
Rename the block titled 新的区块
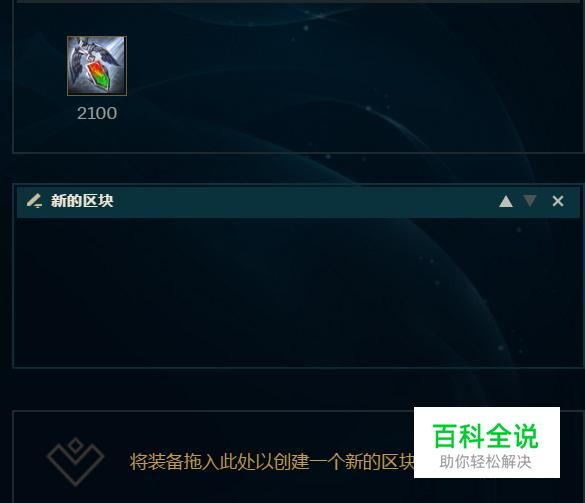click(x=82, y=201)
